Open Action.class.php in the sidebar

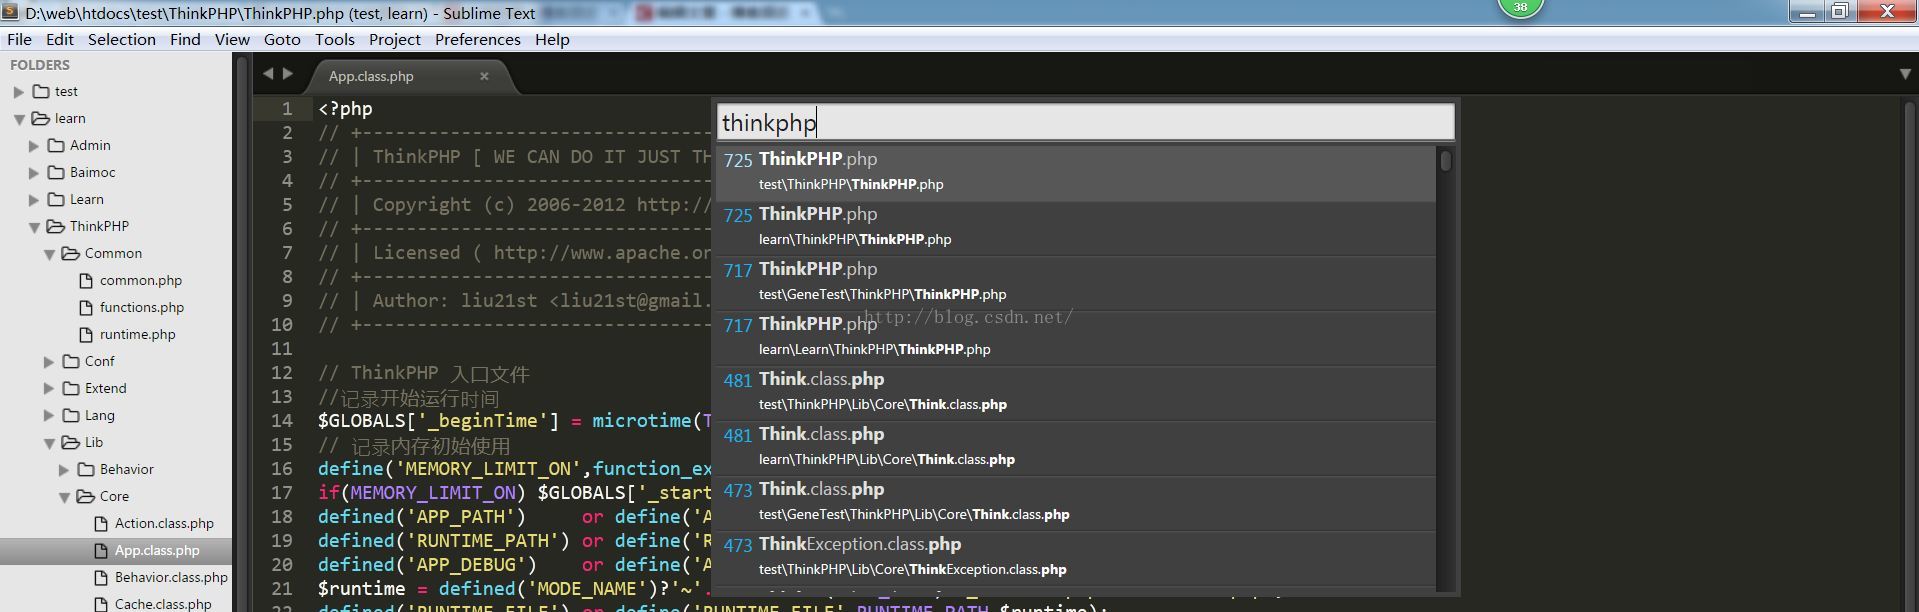click(164, 523)
